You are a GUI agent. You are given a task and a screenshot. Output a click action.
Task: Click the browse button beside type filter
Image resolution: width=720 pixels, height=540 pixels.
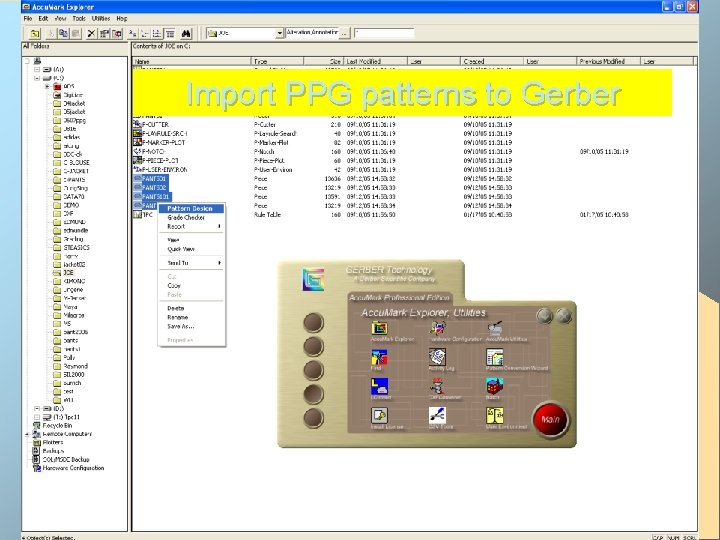coord(344,33)
